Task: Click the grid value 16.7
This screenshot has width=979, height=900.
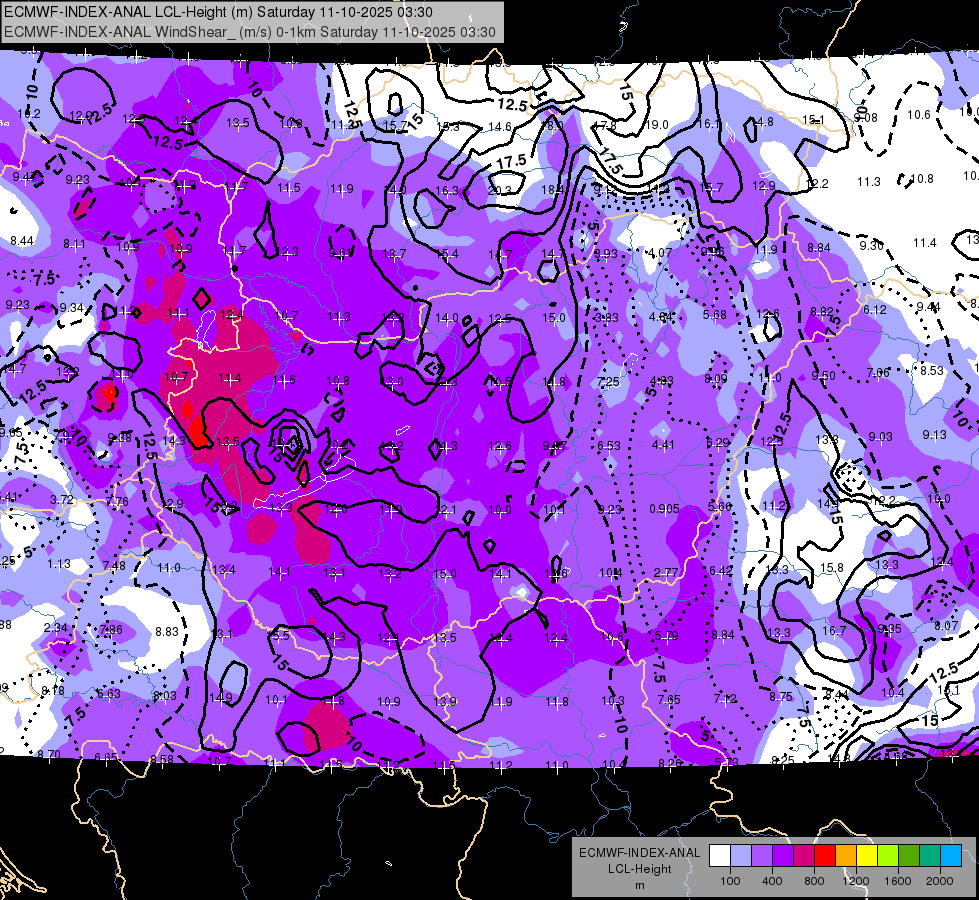Action: tap(834, 631)
